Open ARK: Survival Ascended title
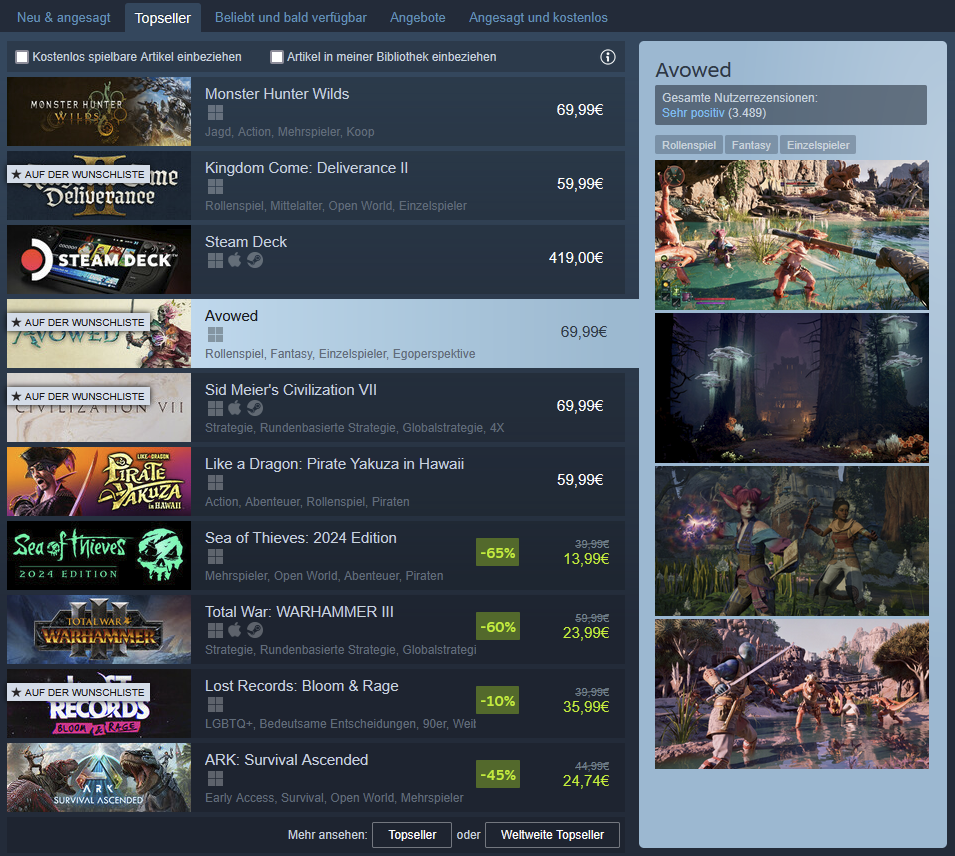The height and width of the screenshot is (856, 955). point(286,760)
